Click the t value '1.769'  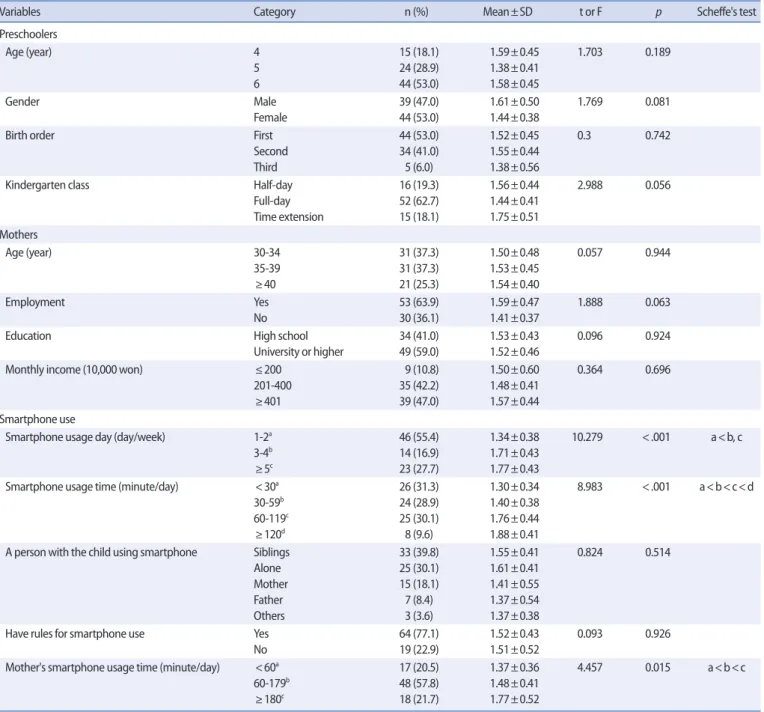[x=590, y=102]
